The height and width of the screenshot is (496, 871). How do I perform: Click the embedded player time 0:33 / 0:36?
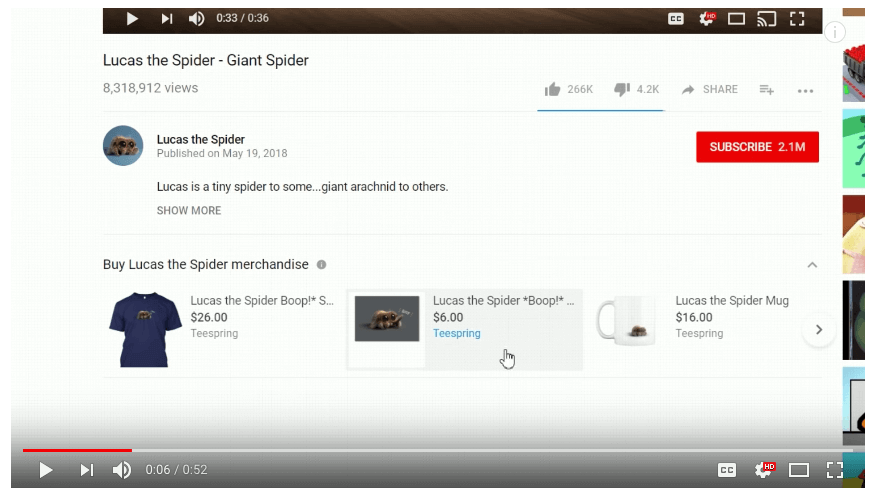(x=242, y=18)
